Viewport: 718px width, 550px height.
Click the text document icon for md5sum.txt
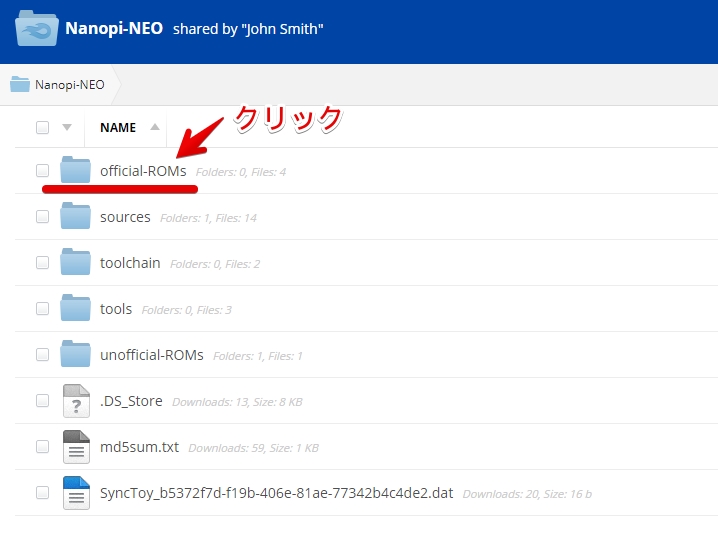76,447
